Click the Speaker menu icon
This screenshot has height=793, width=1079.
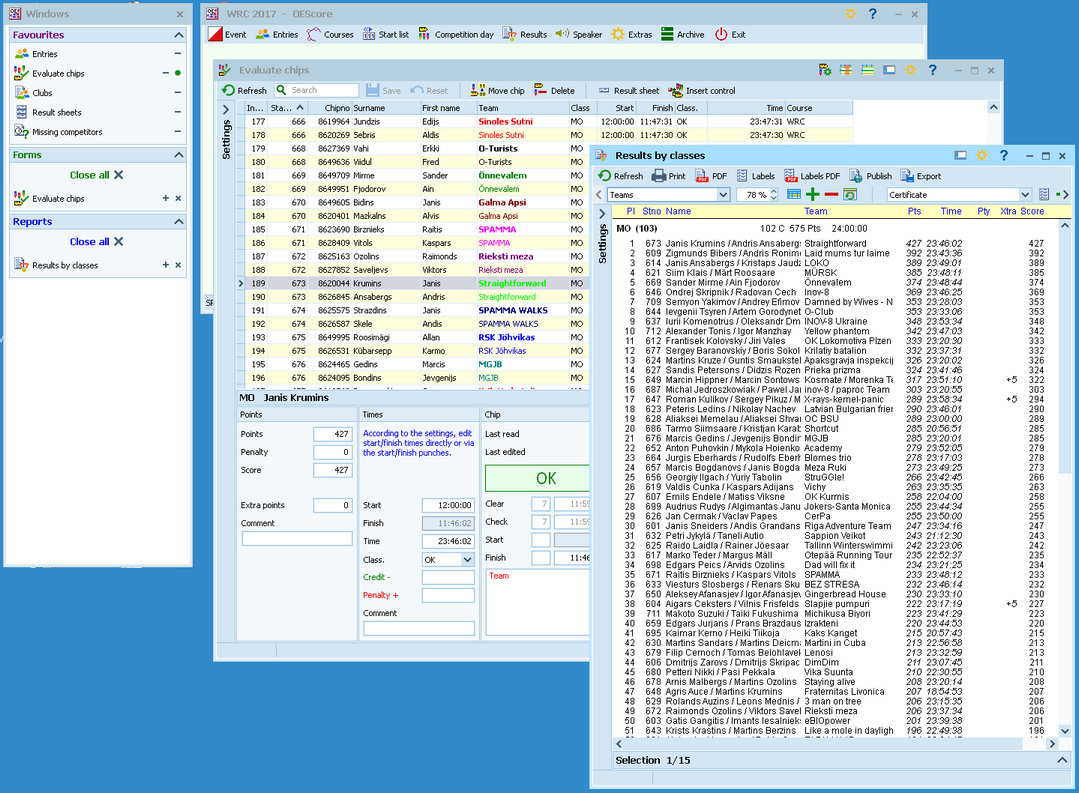[x=562, y=34]
